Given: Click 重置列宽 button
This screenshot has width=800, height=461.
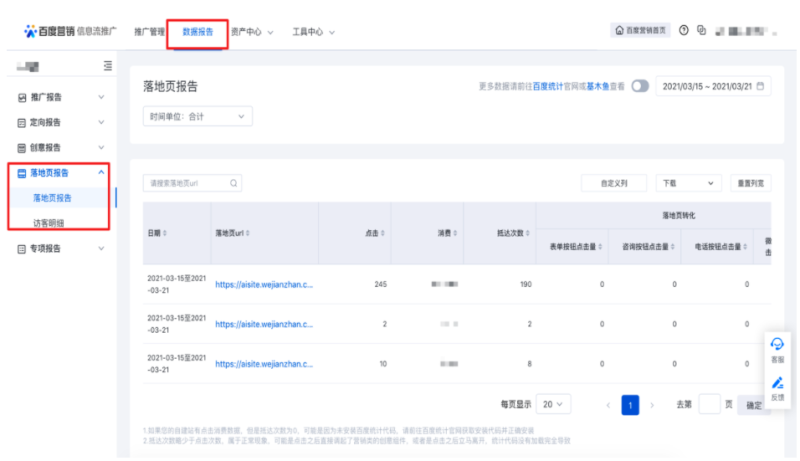Looking at the screenshot, I should click(751, 183).
